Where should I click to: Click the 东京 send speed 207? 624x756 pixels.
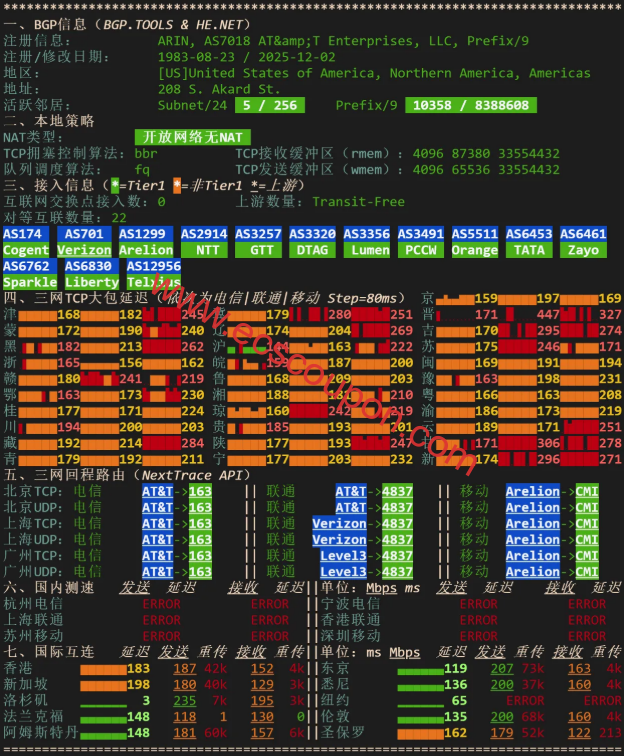coord(502,668)
